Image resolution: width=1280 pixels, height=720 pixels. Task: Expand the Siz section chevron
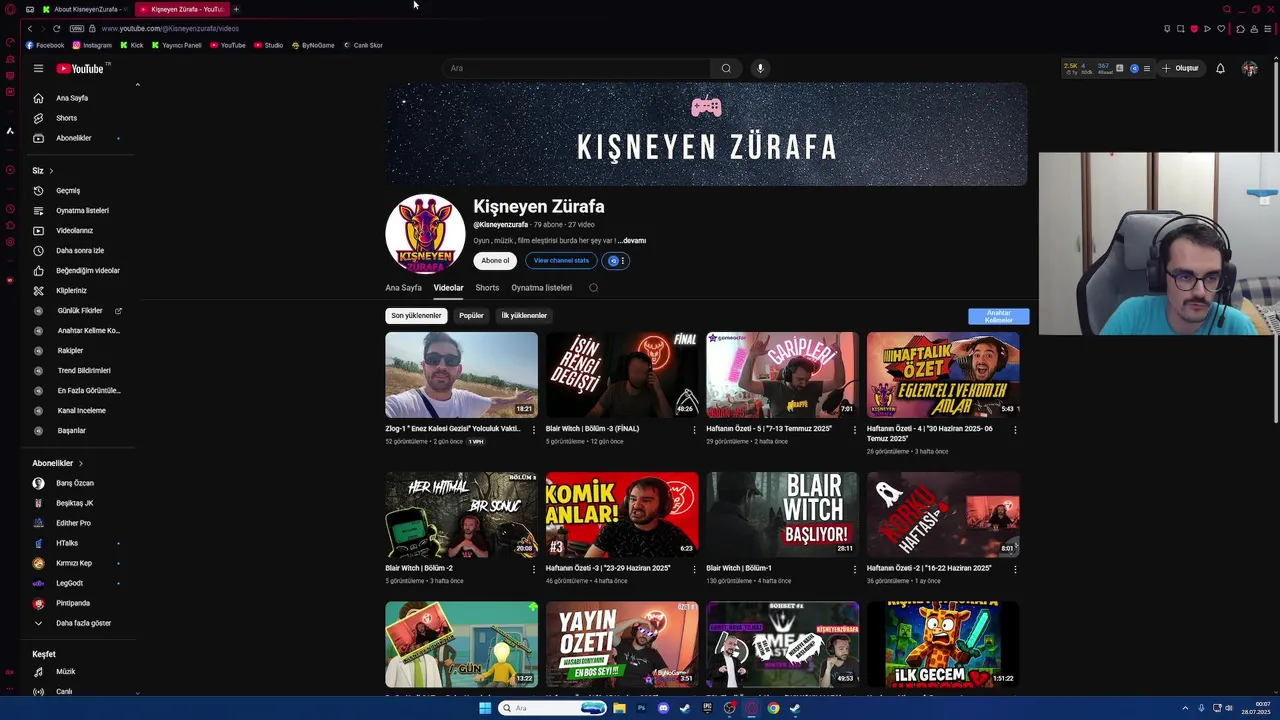tap(51, 171)
